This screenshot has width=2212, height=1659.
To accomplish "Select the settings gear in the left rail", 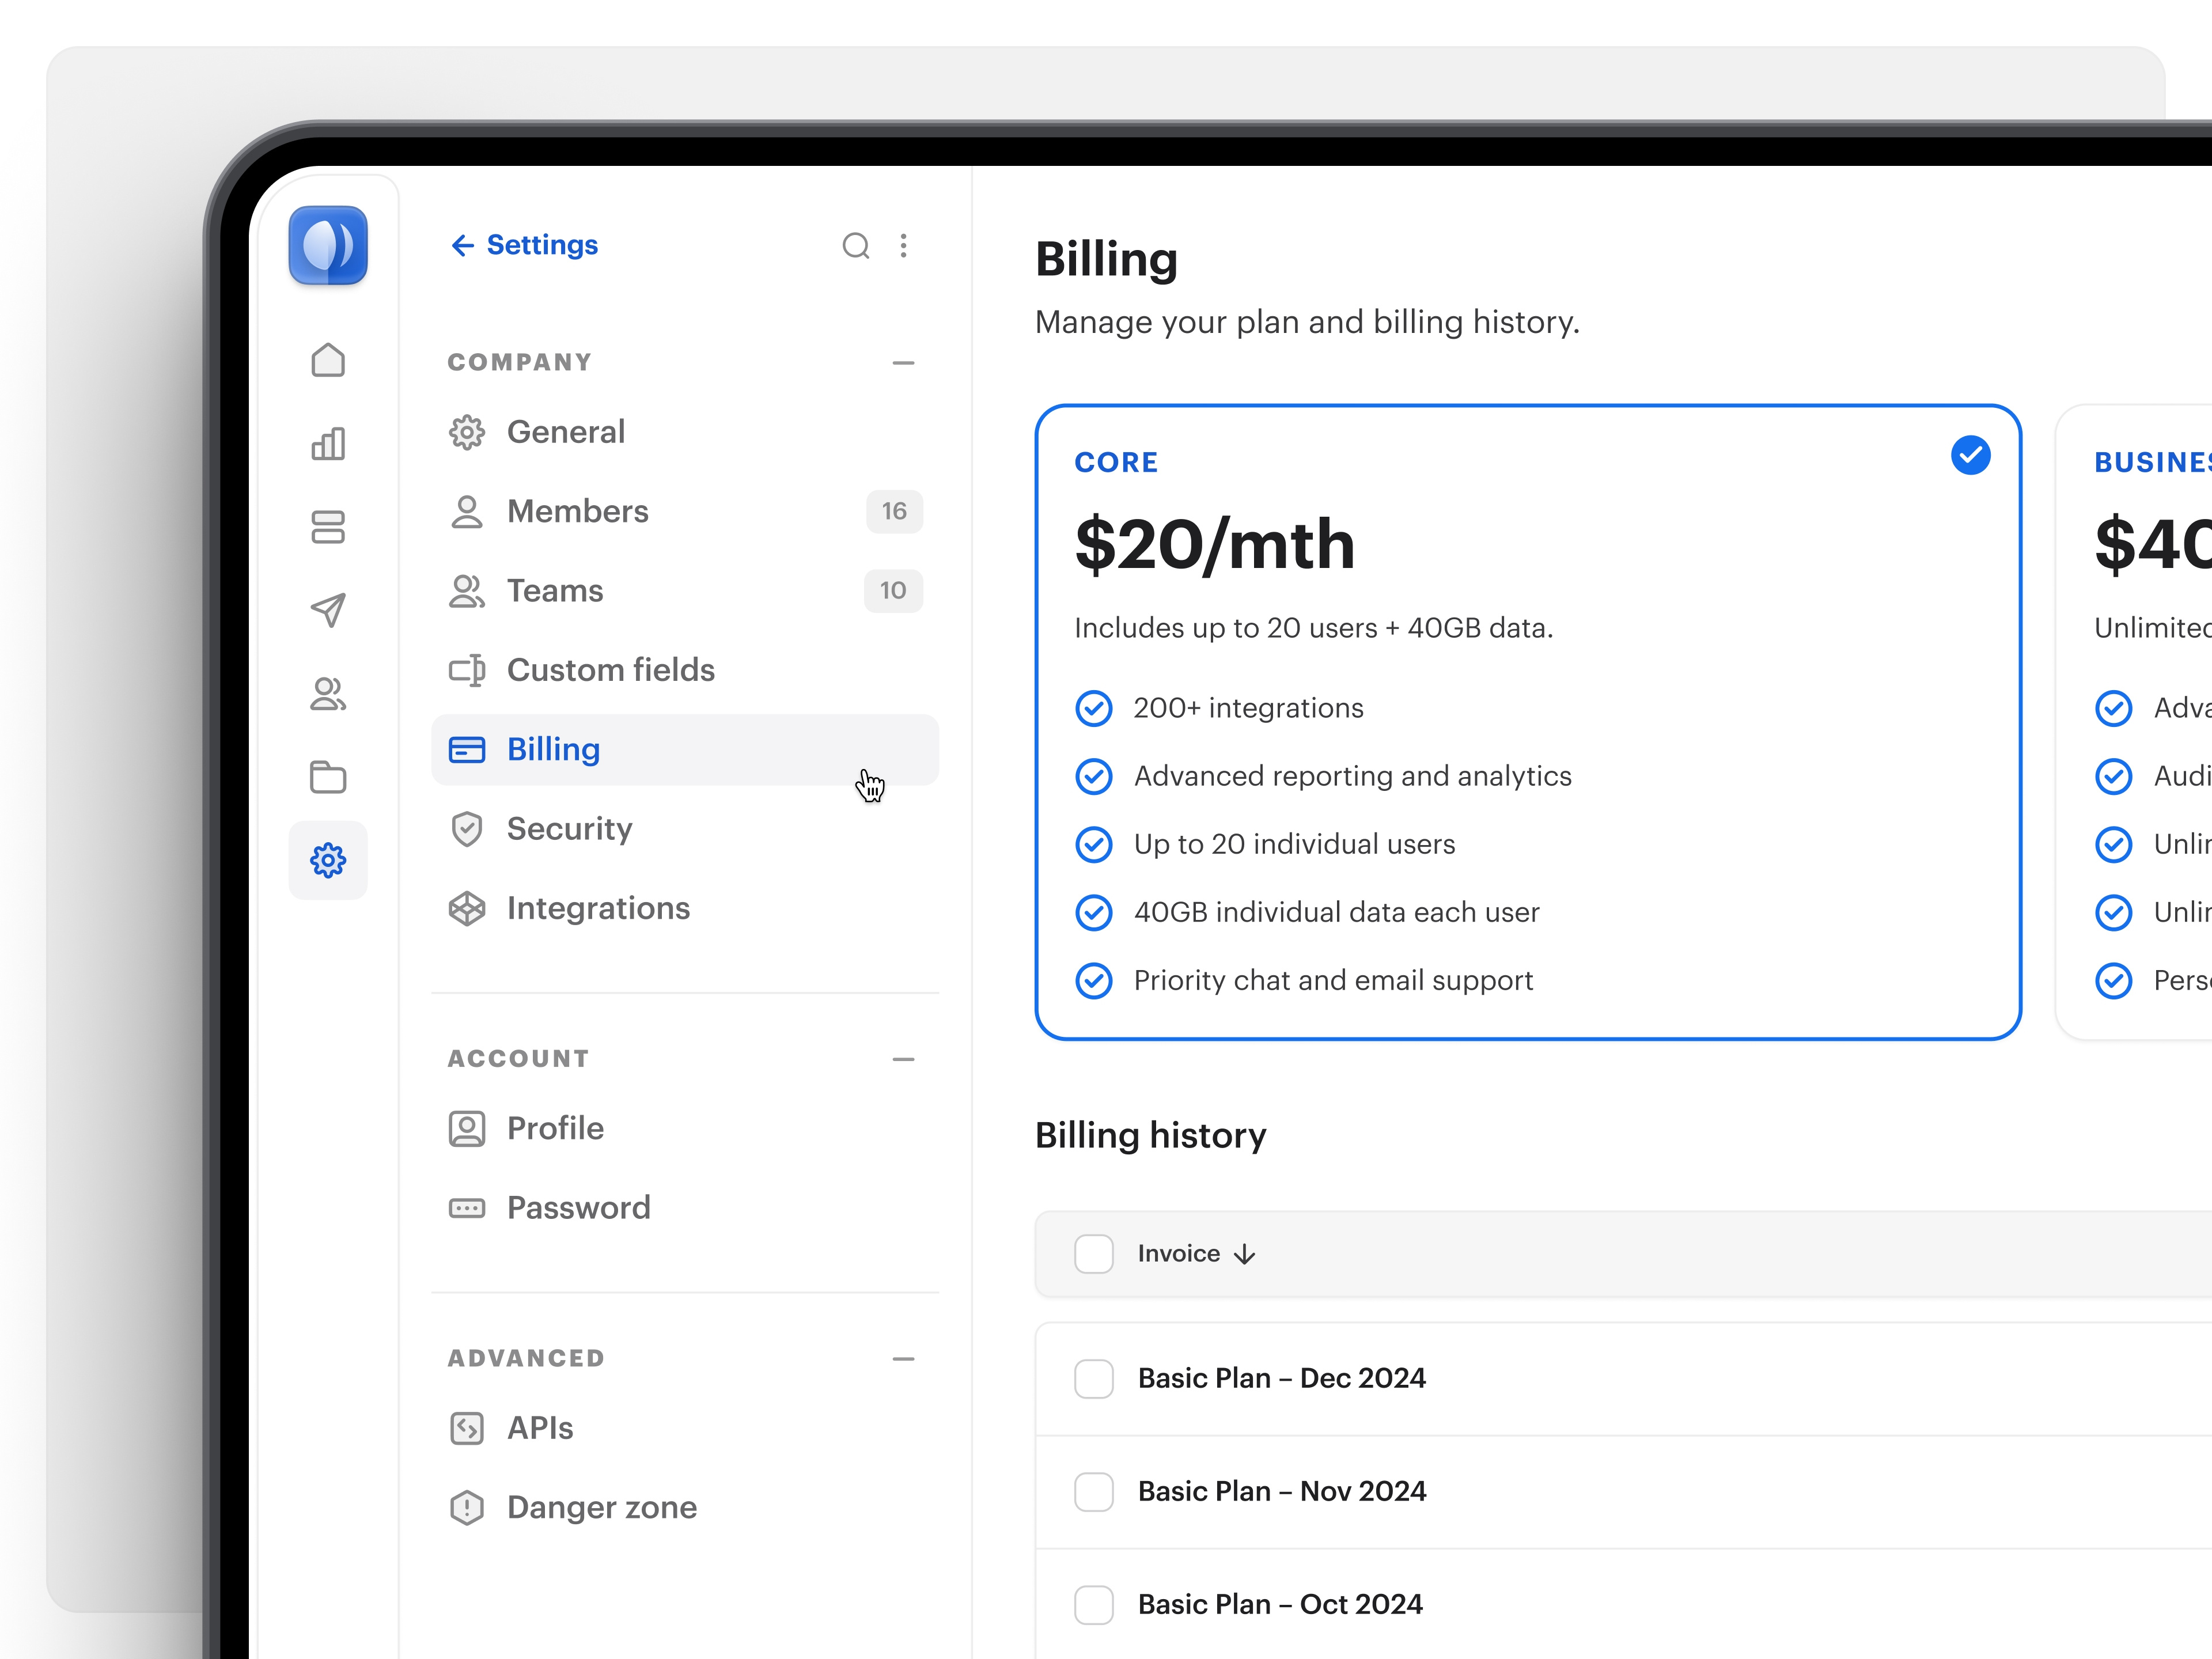I will (x=328, y=860).
